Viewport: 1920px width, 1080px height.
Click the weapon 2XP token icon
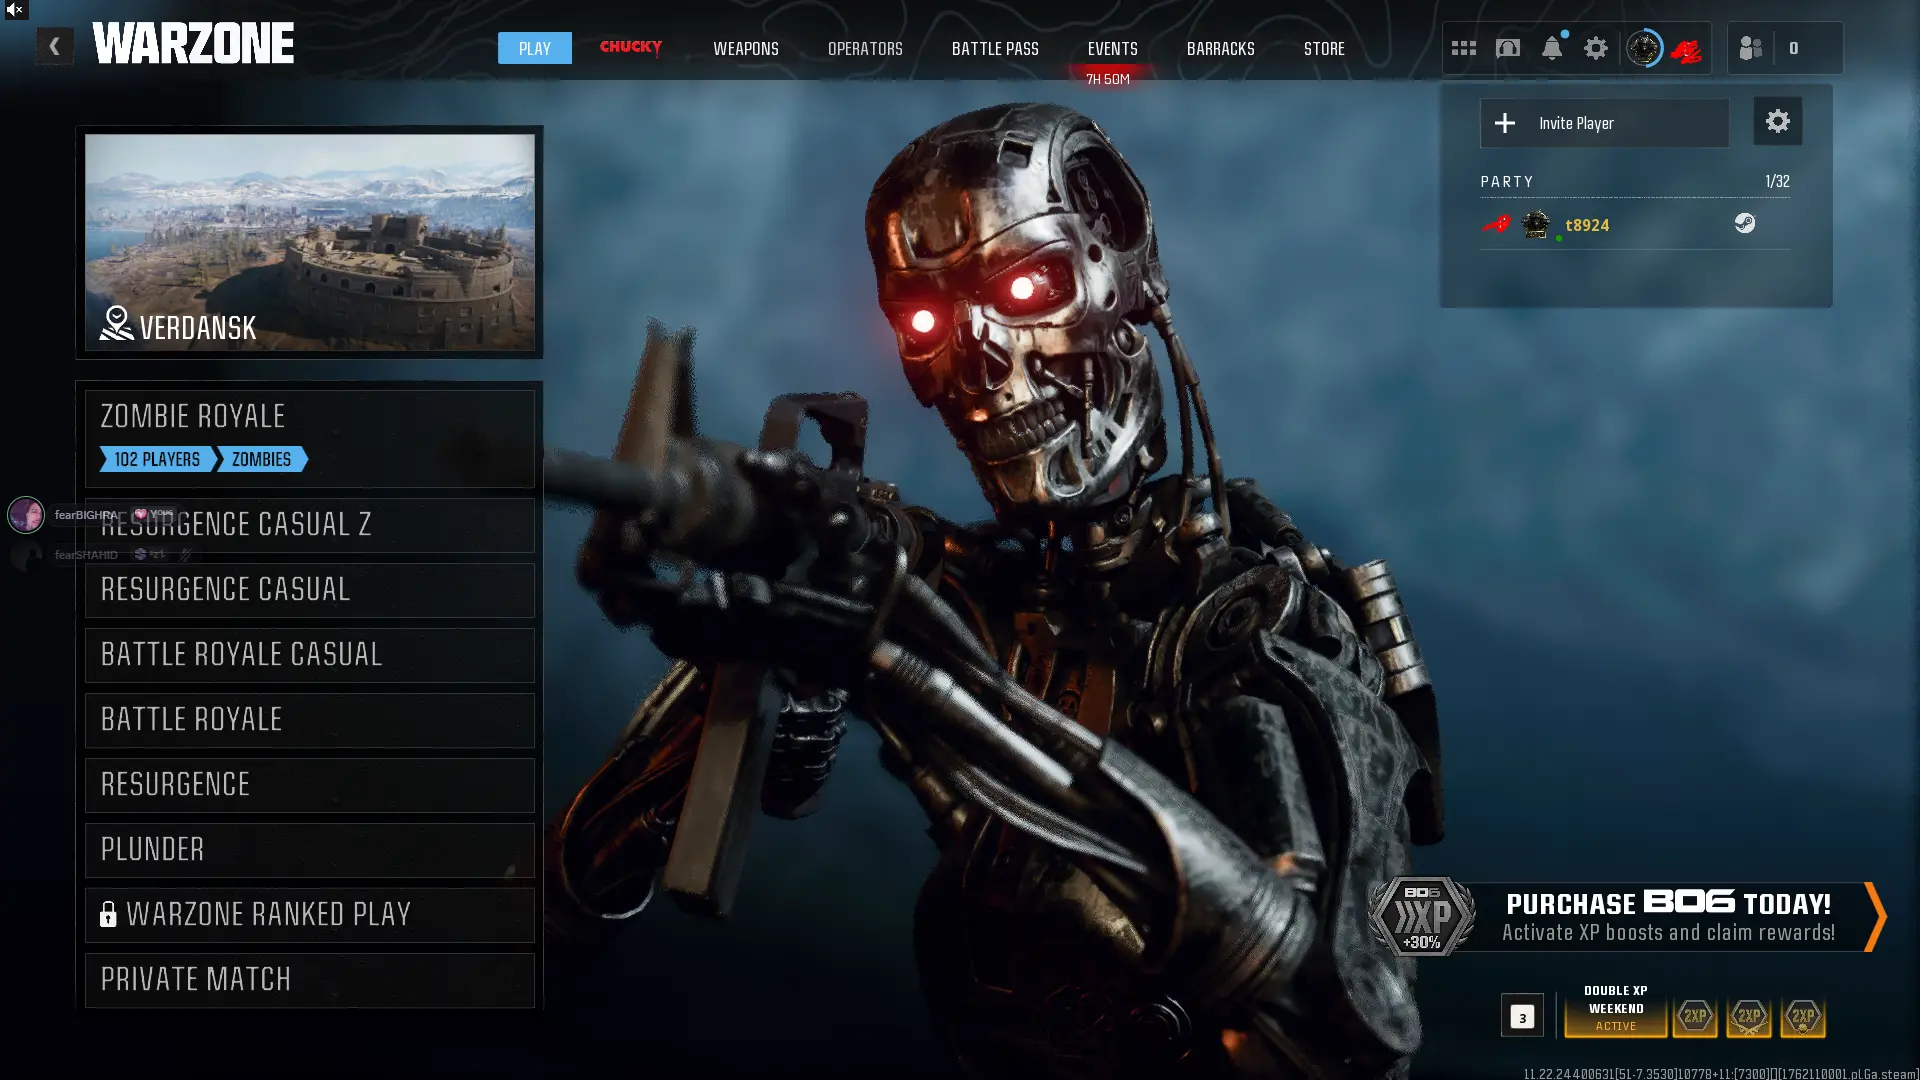[1748, 1016]
